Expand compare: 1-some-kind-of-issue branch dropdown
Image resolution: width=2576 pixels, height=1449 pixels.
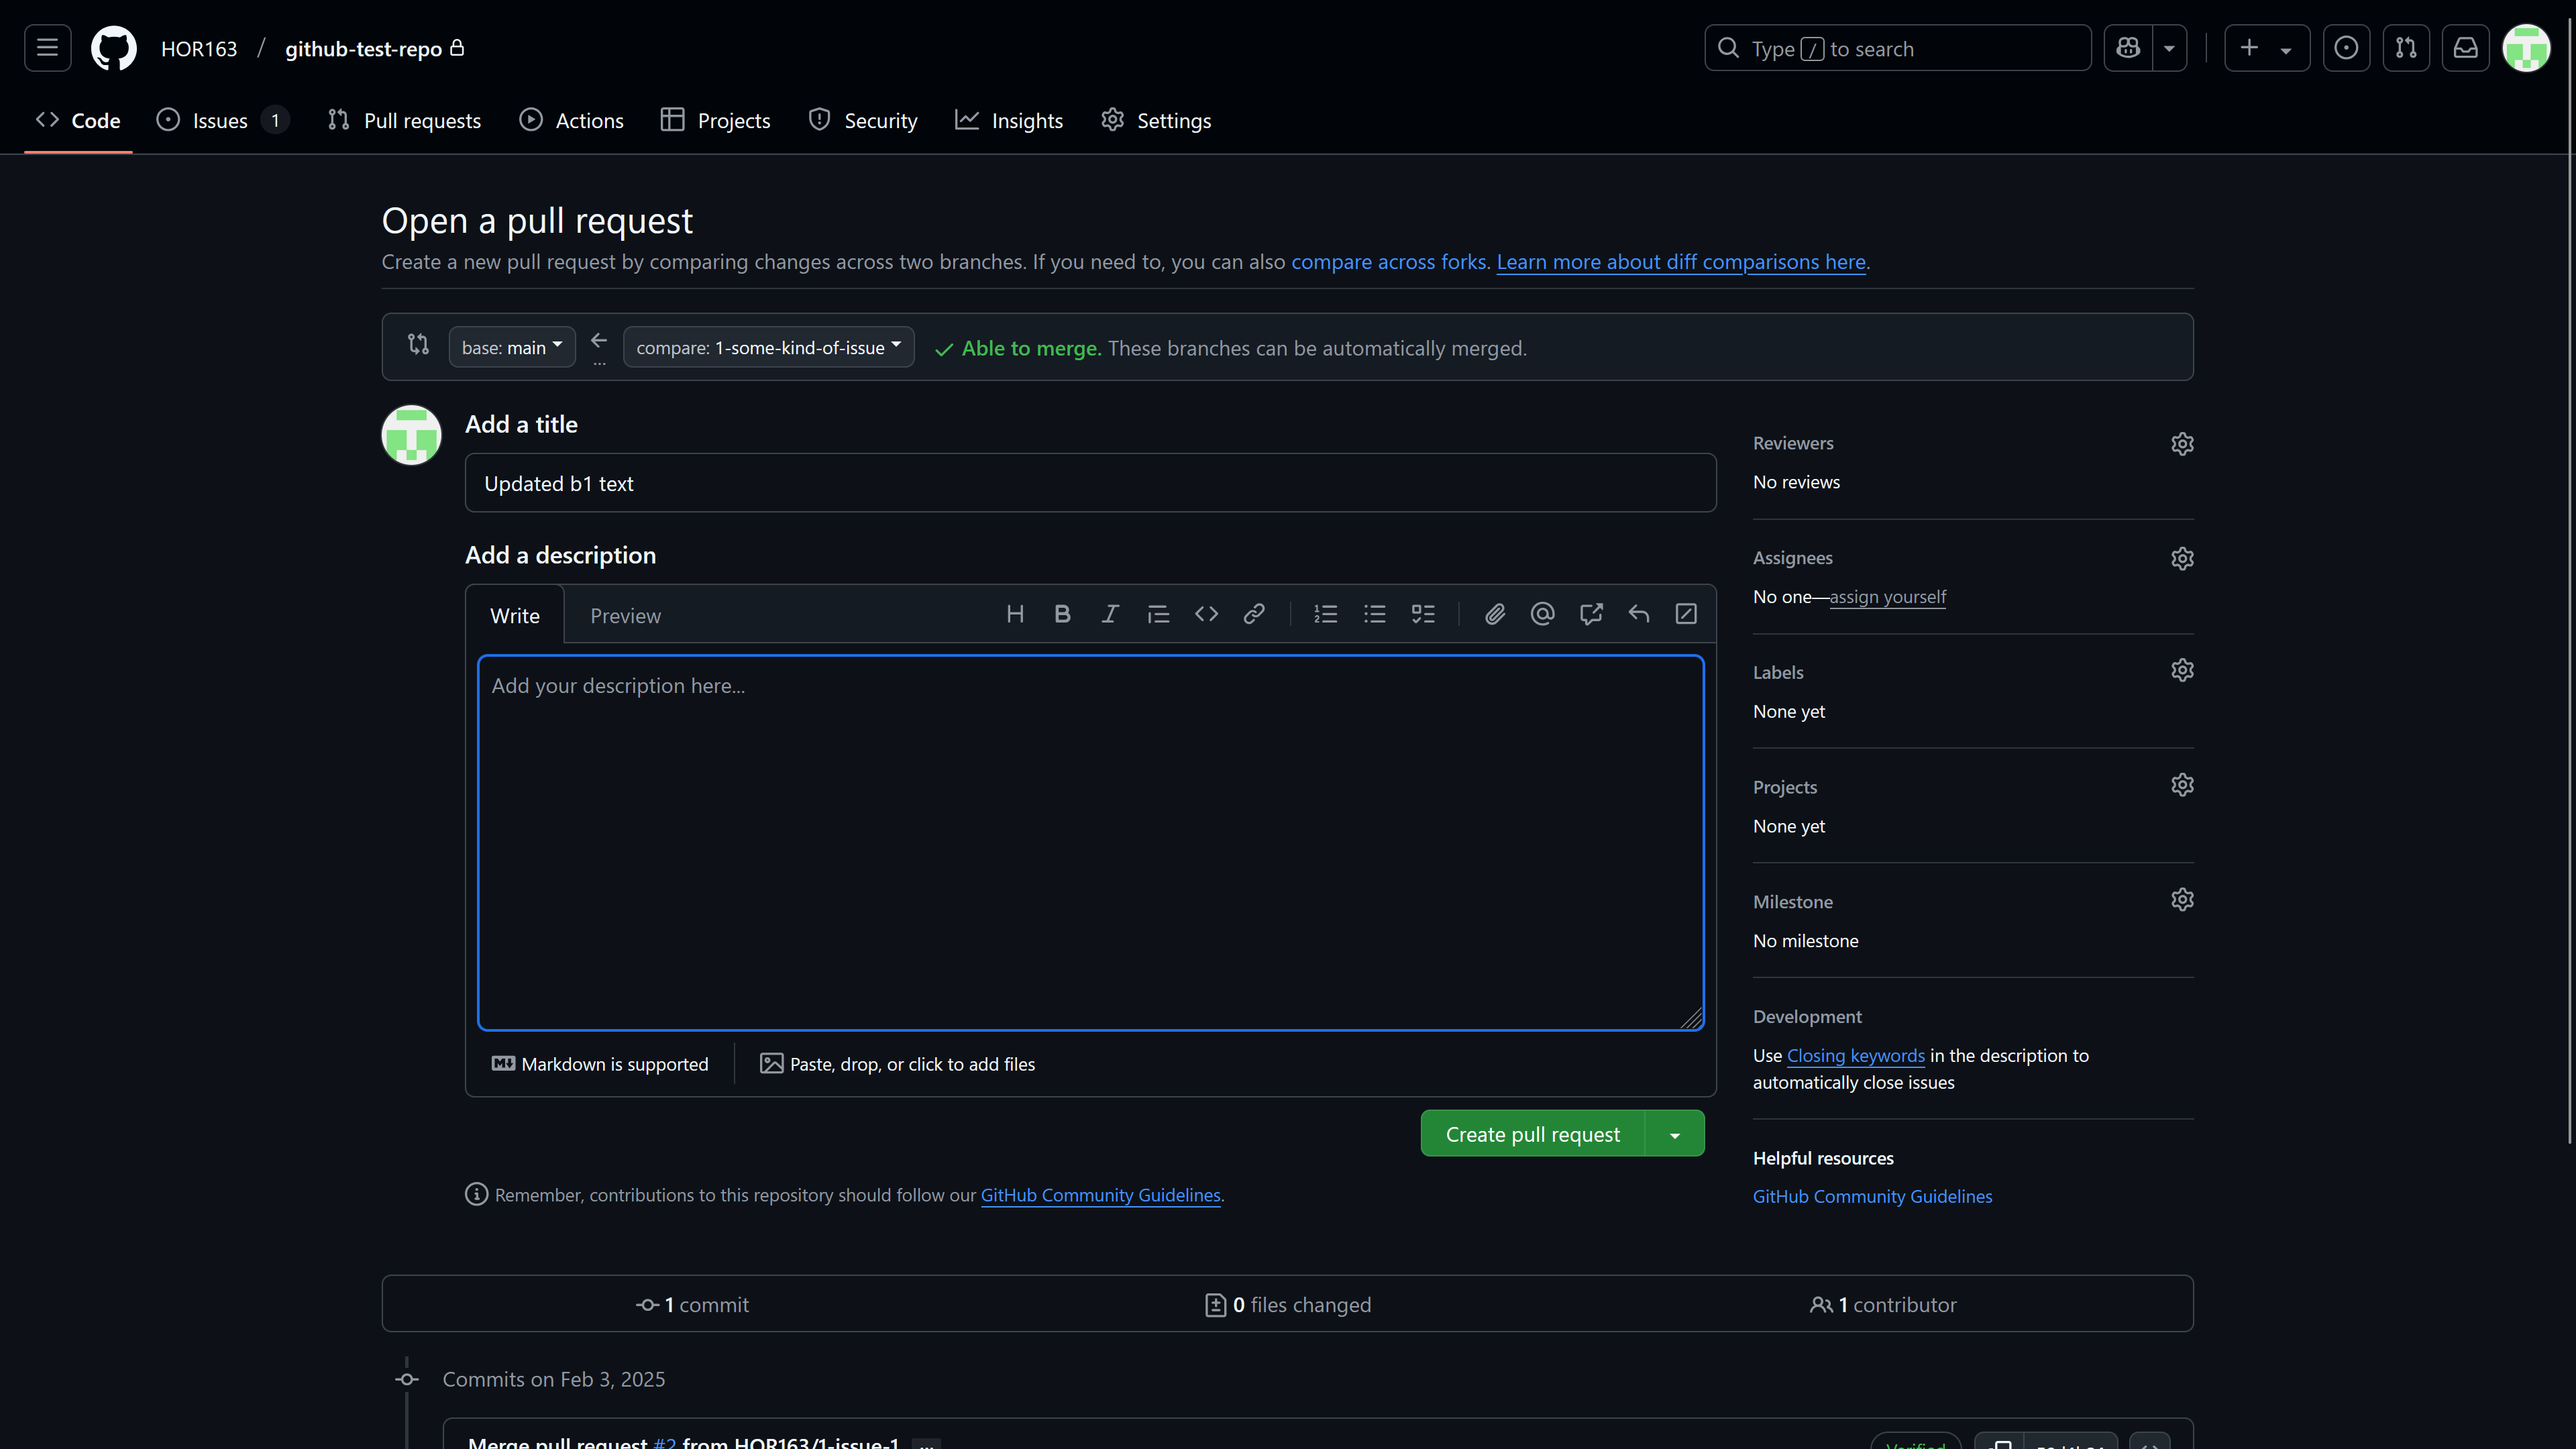pyautogui.click(x=768, y=347)
